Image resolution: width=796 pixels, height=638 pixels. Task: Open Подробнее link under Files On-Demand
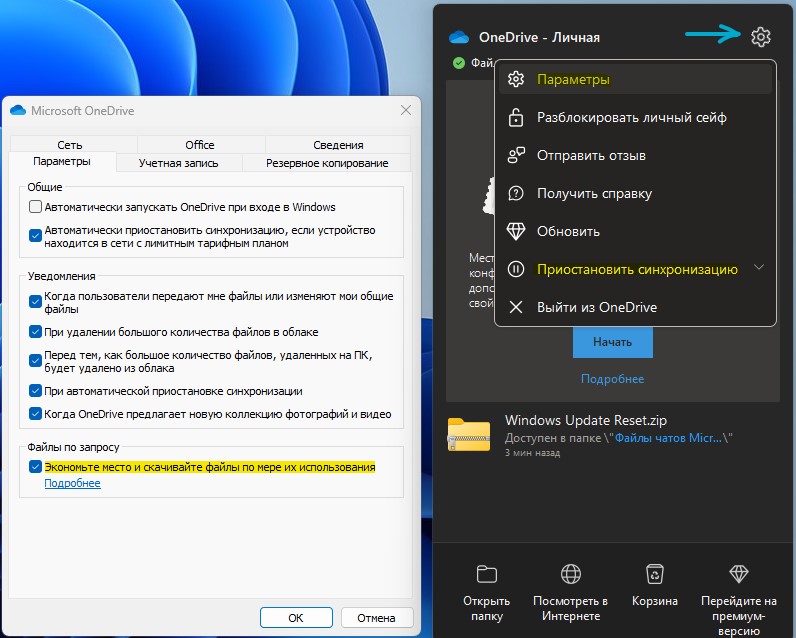tap(73, 483)
